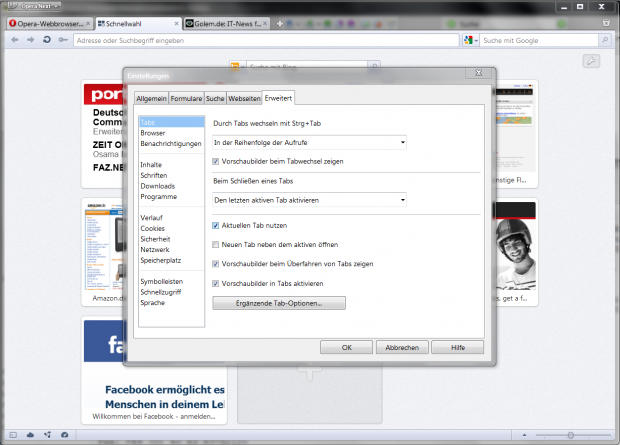Click the 'Suche mit Google' search field

[x=539, y=40]
